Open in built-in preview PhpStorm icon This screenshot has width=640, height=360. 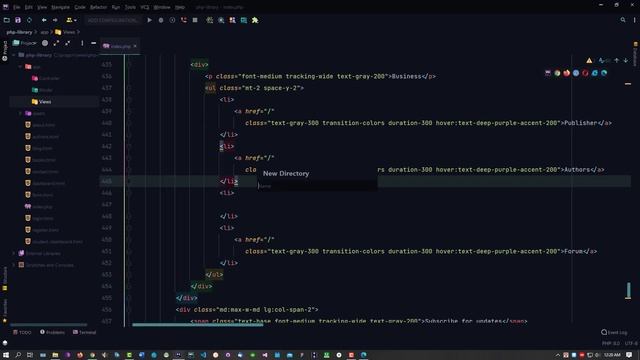(x=548, y=73)
